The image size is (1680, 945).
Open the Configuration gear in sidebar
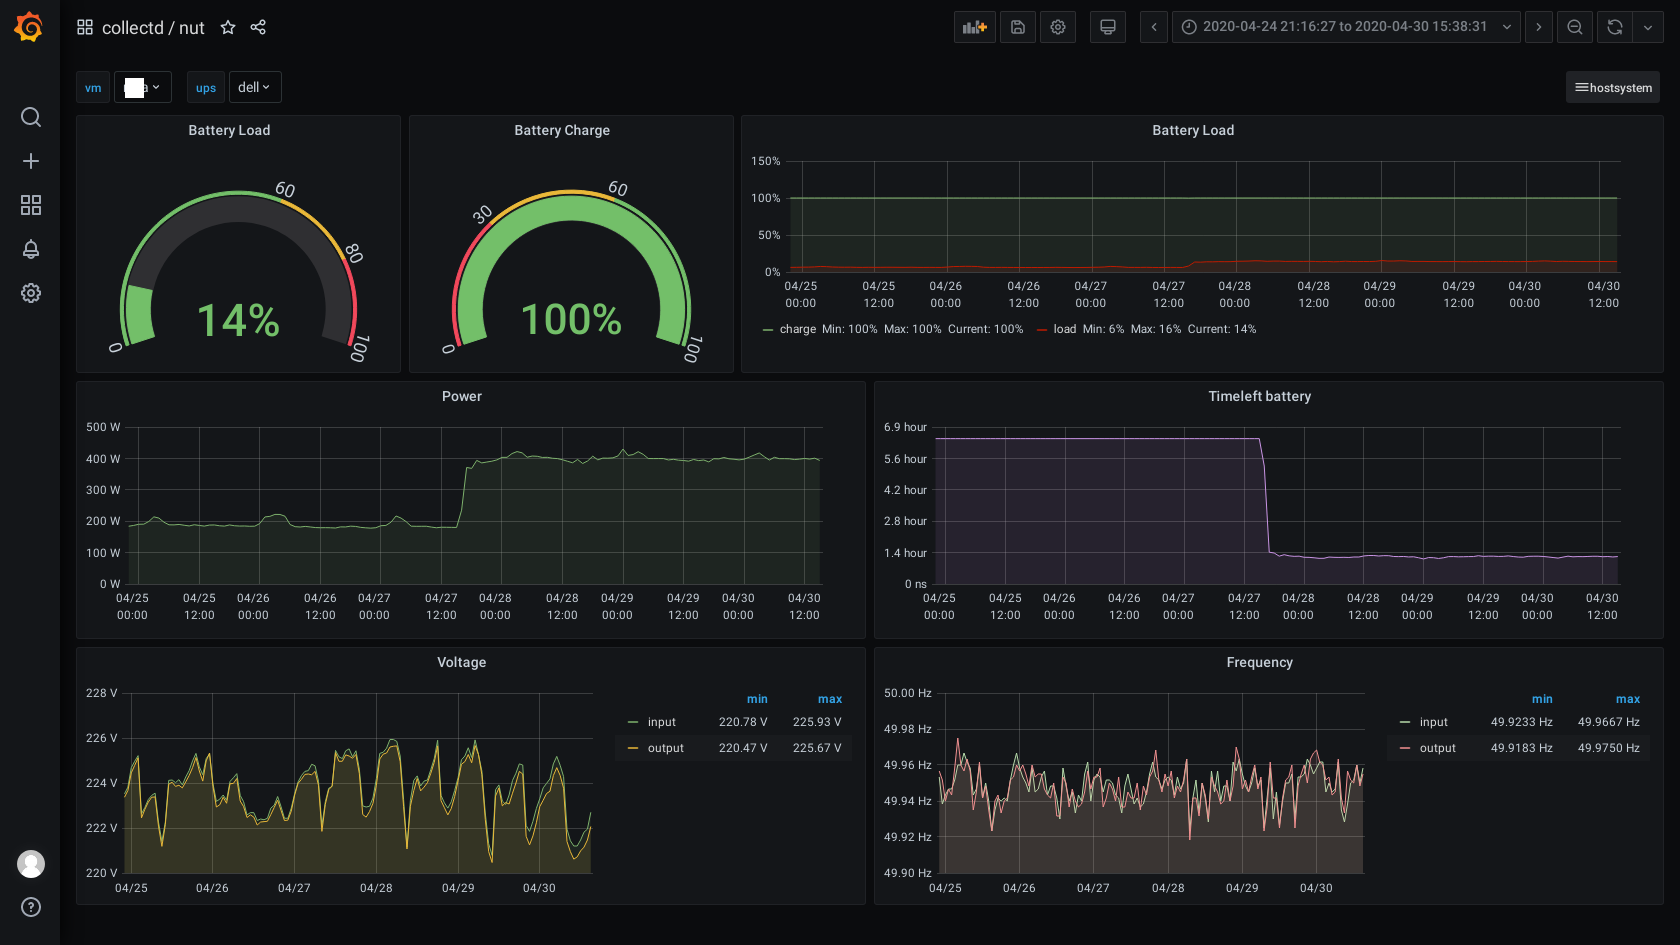click(31, 293)
